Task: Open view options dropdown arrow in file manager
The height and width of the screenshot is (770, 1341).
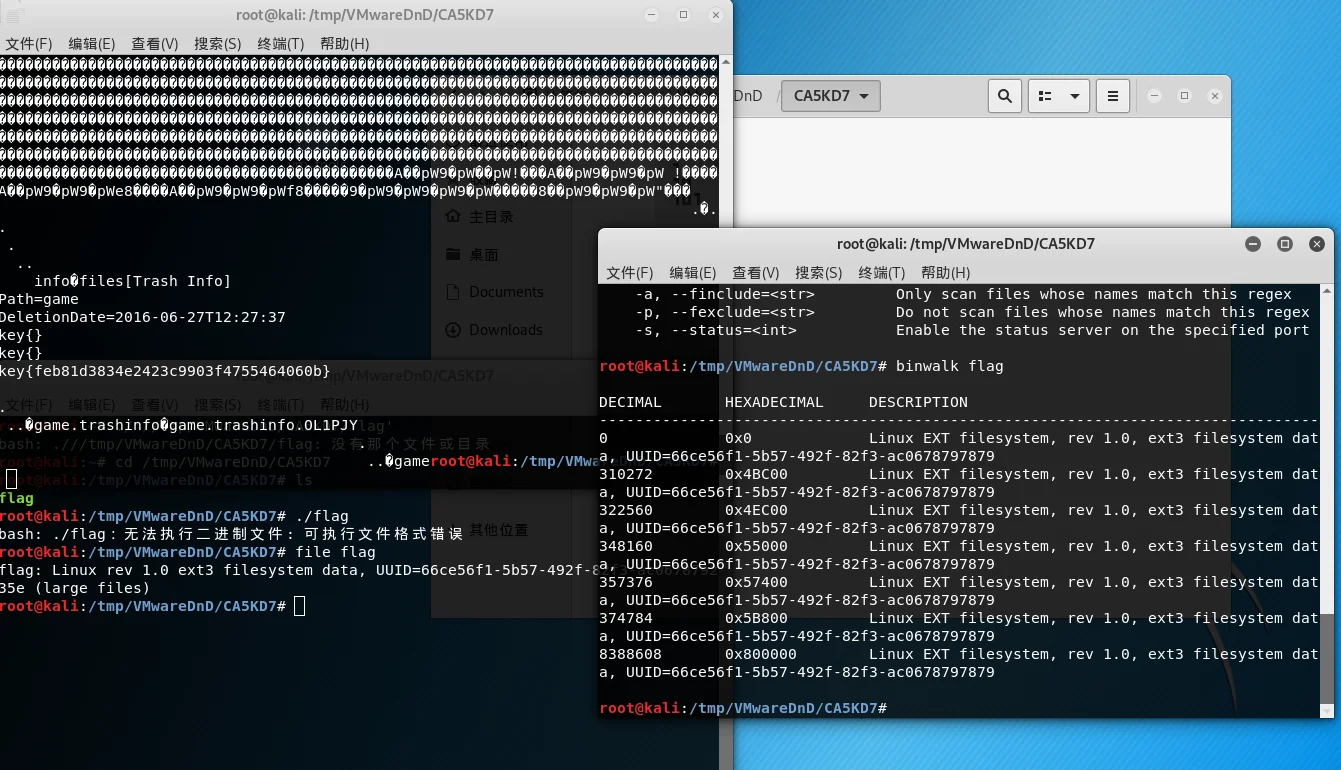Action: click(1075, 96)
